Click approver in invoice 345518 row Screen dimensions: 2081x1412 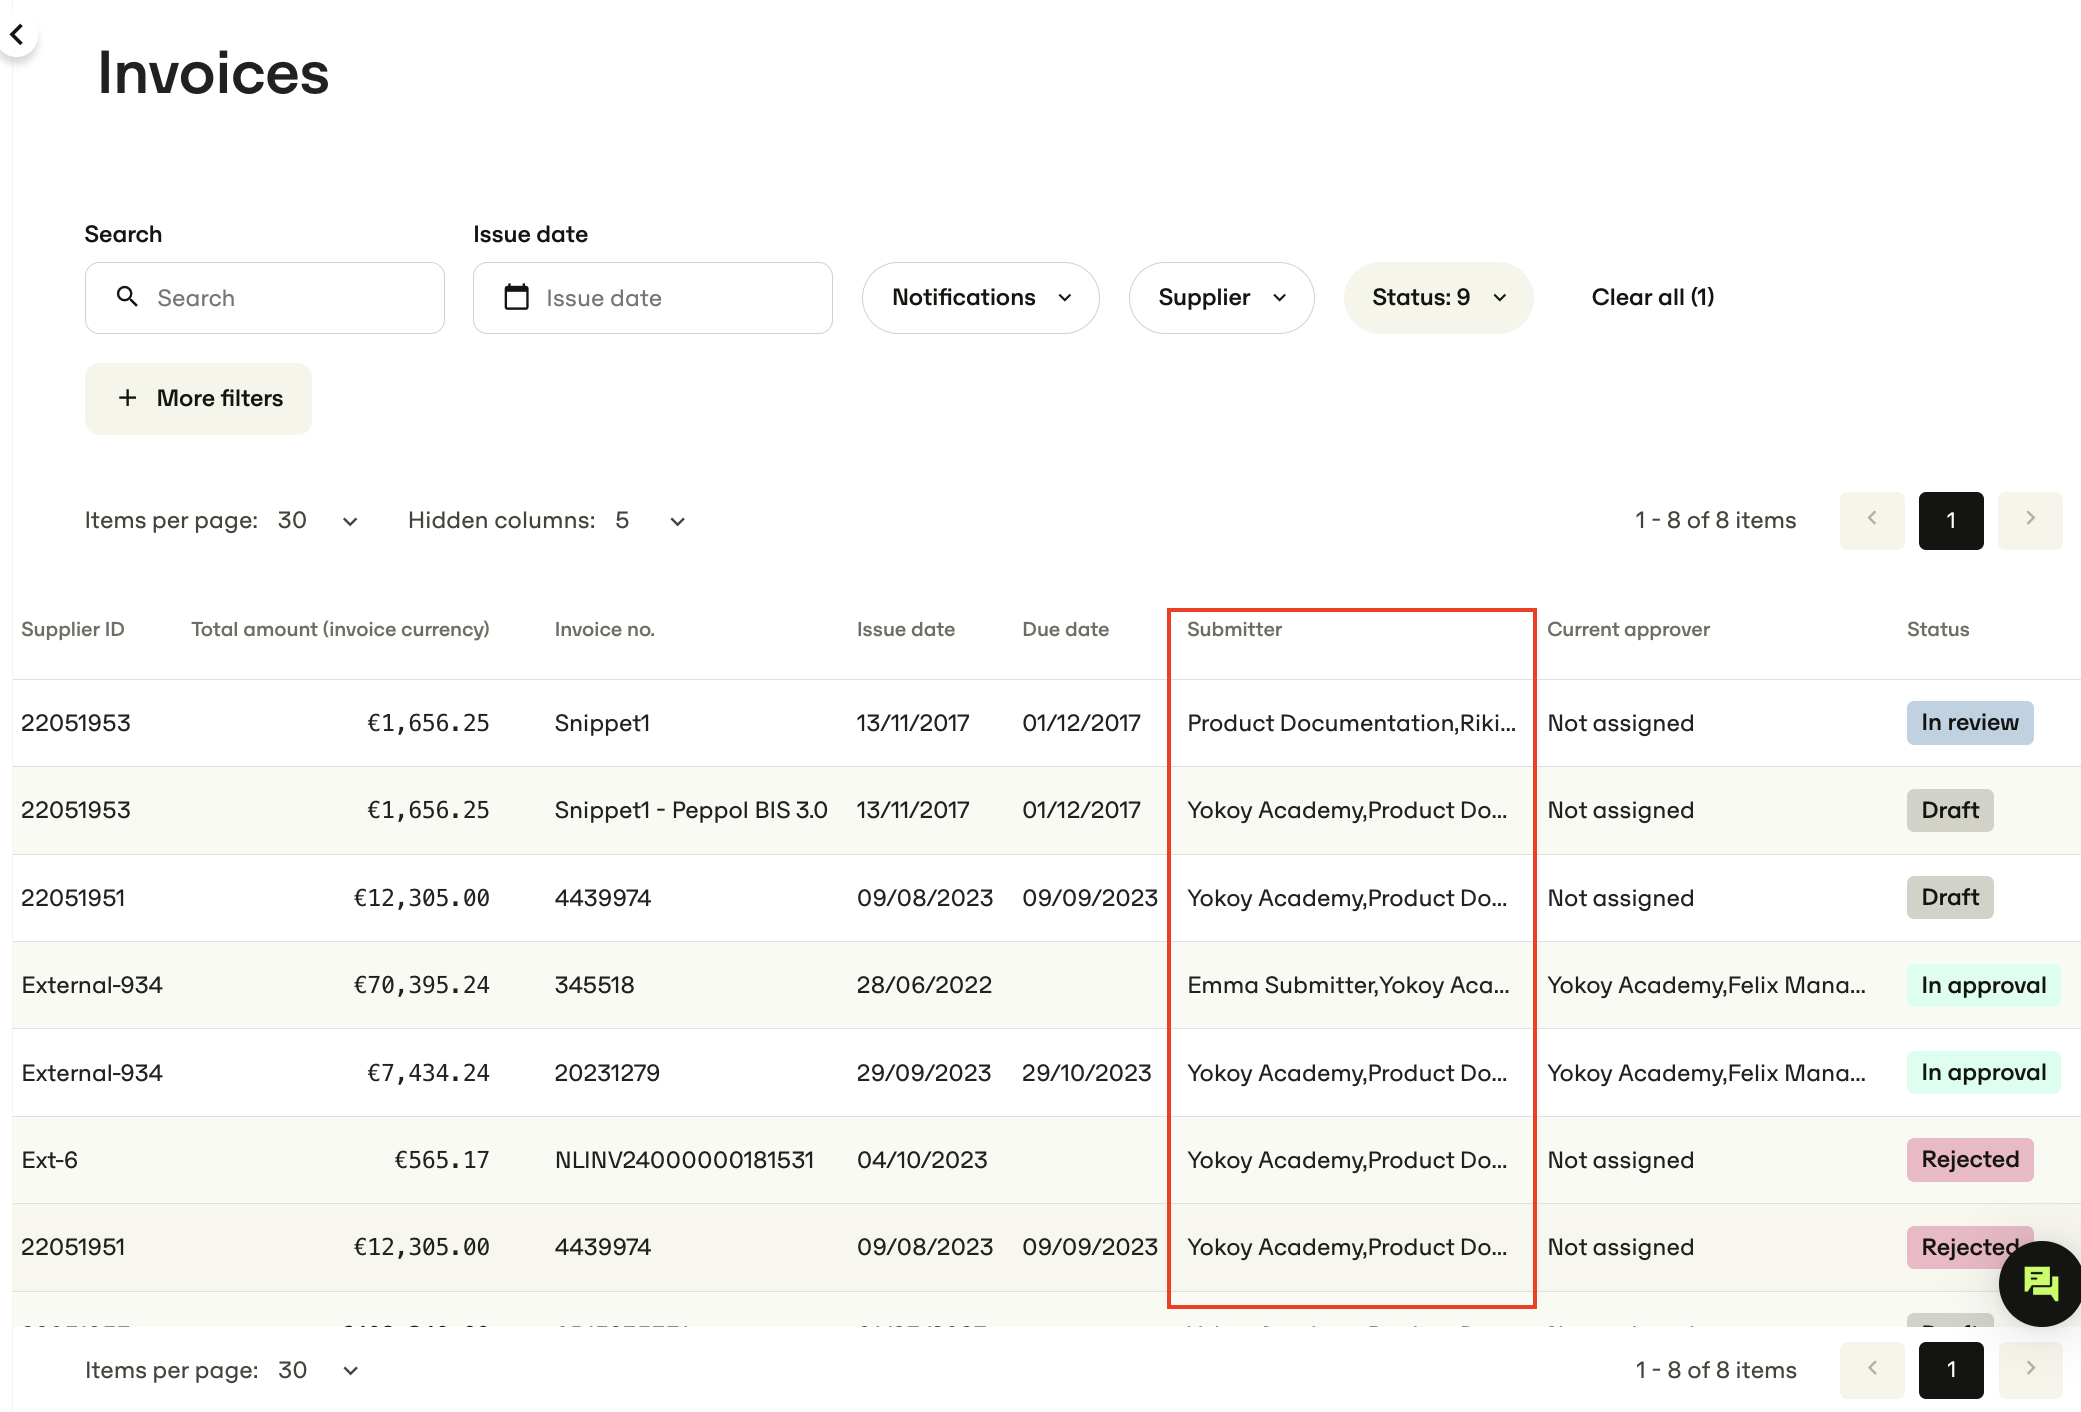click(x=1706, y=985)
